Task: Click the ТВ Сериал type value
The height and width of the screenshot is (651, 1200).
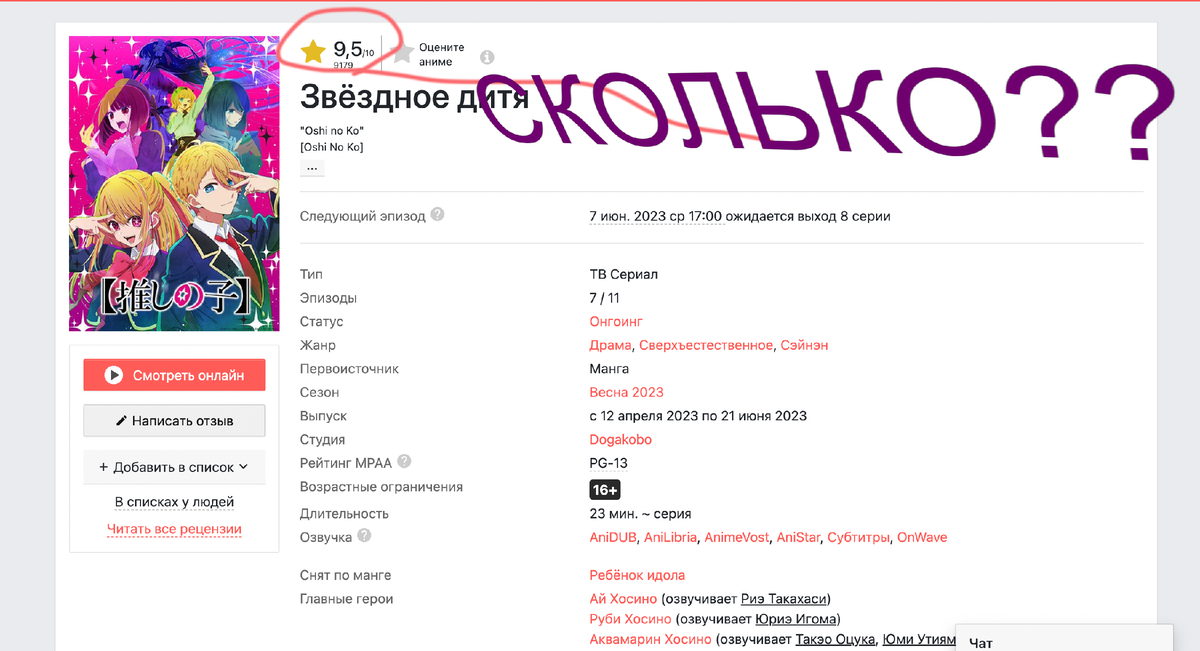Action: [624, 274]
